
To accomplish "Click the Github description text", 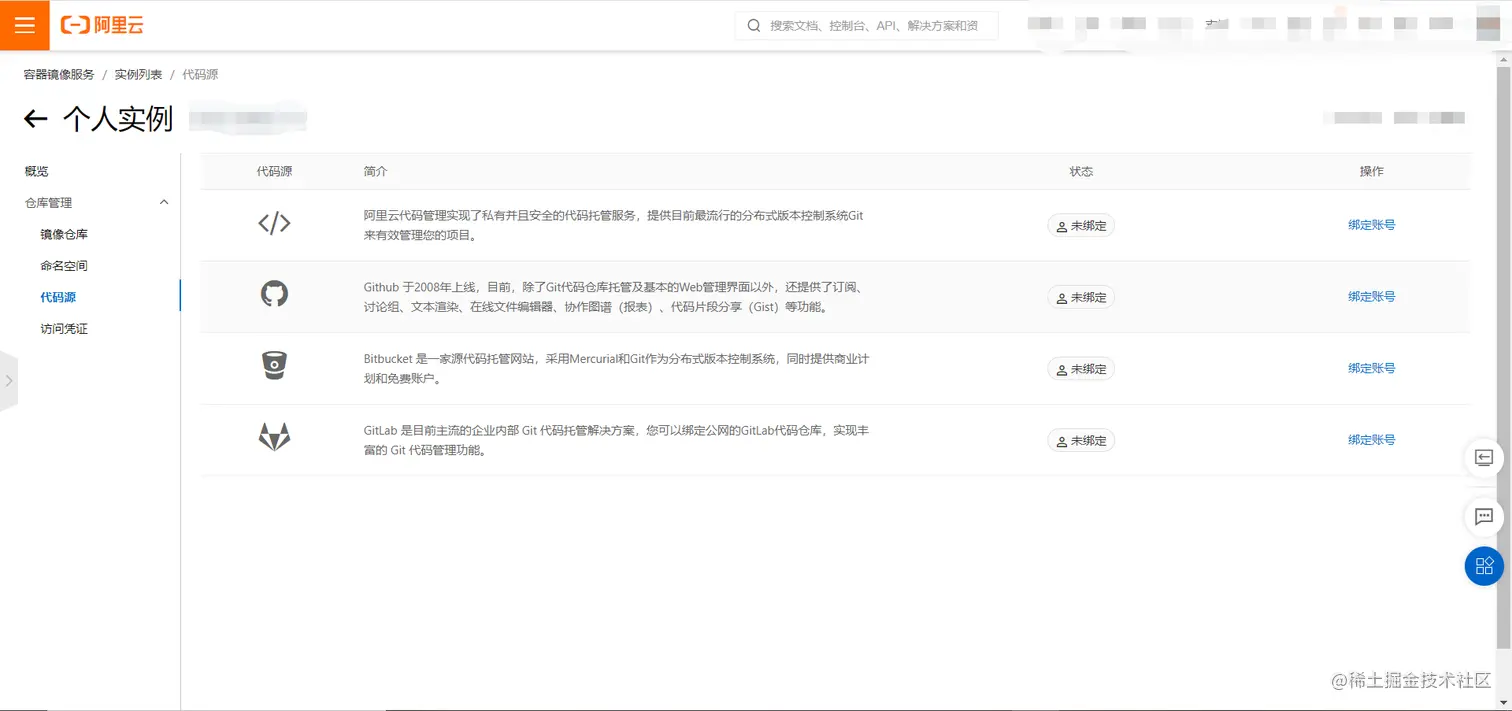I will click(613, 297).
